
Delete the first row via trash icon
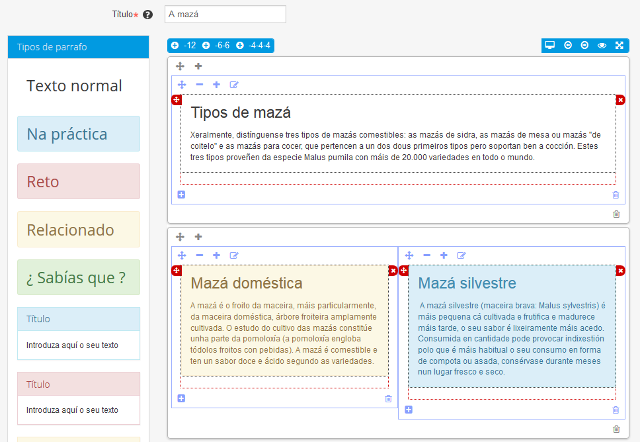tap(616, 214)
